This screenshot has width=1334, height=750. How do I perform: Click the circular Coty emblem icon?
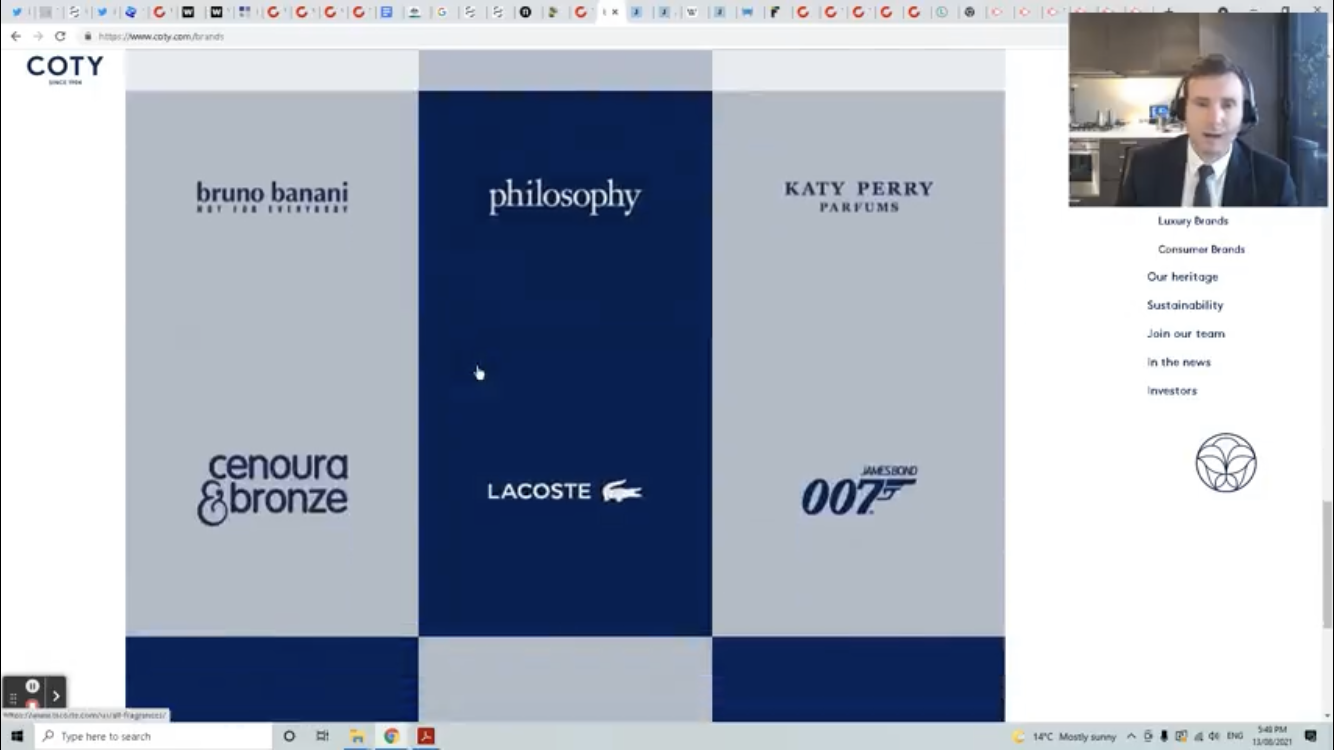click(1226, 463)
